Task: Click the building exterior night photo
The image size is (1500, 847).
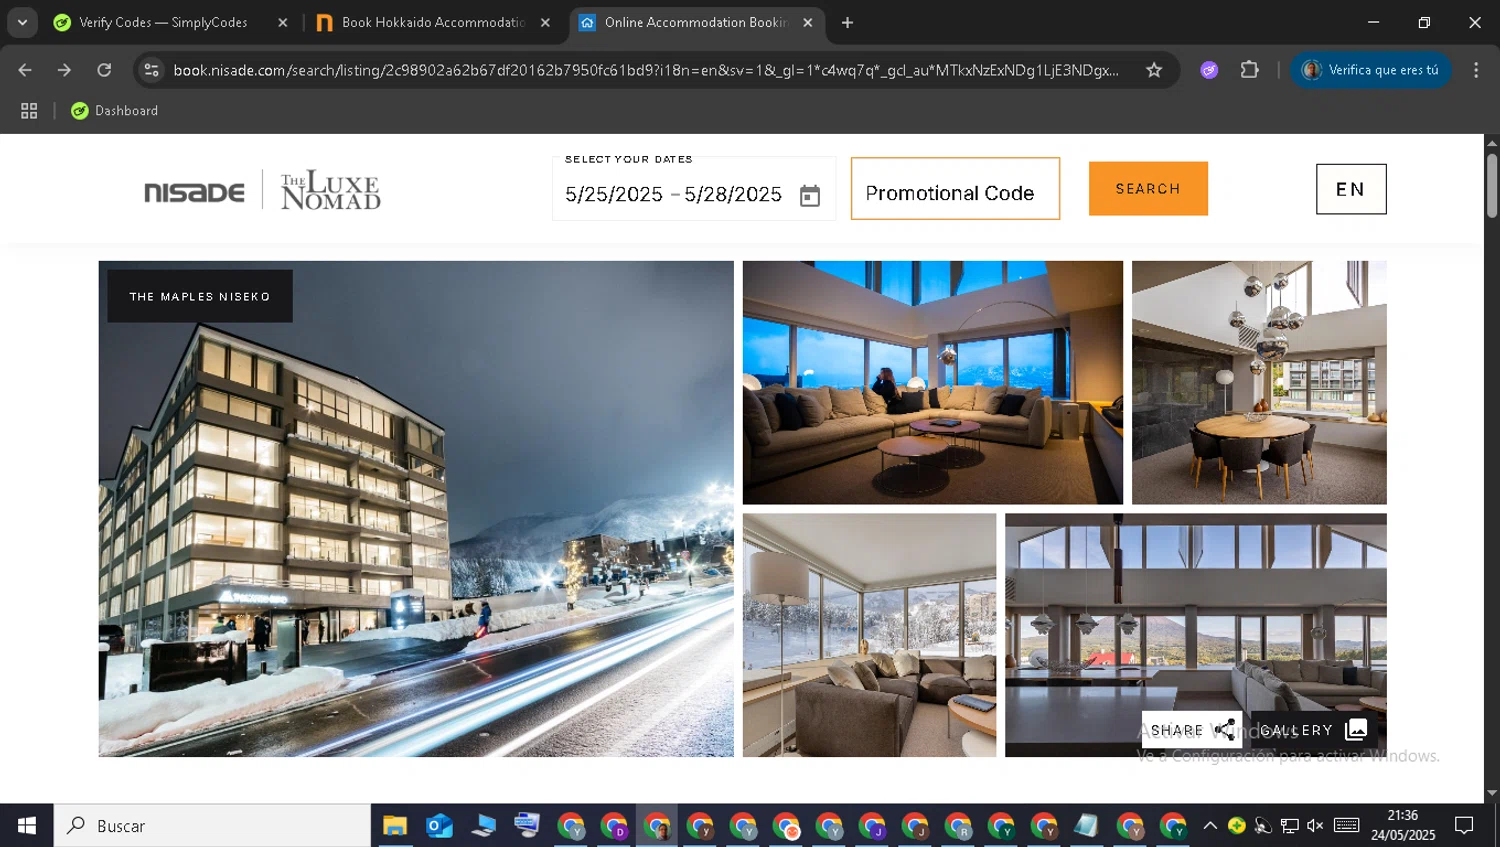Action: click(x=416, y=509)
